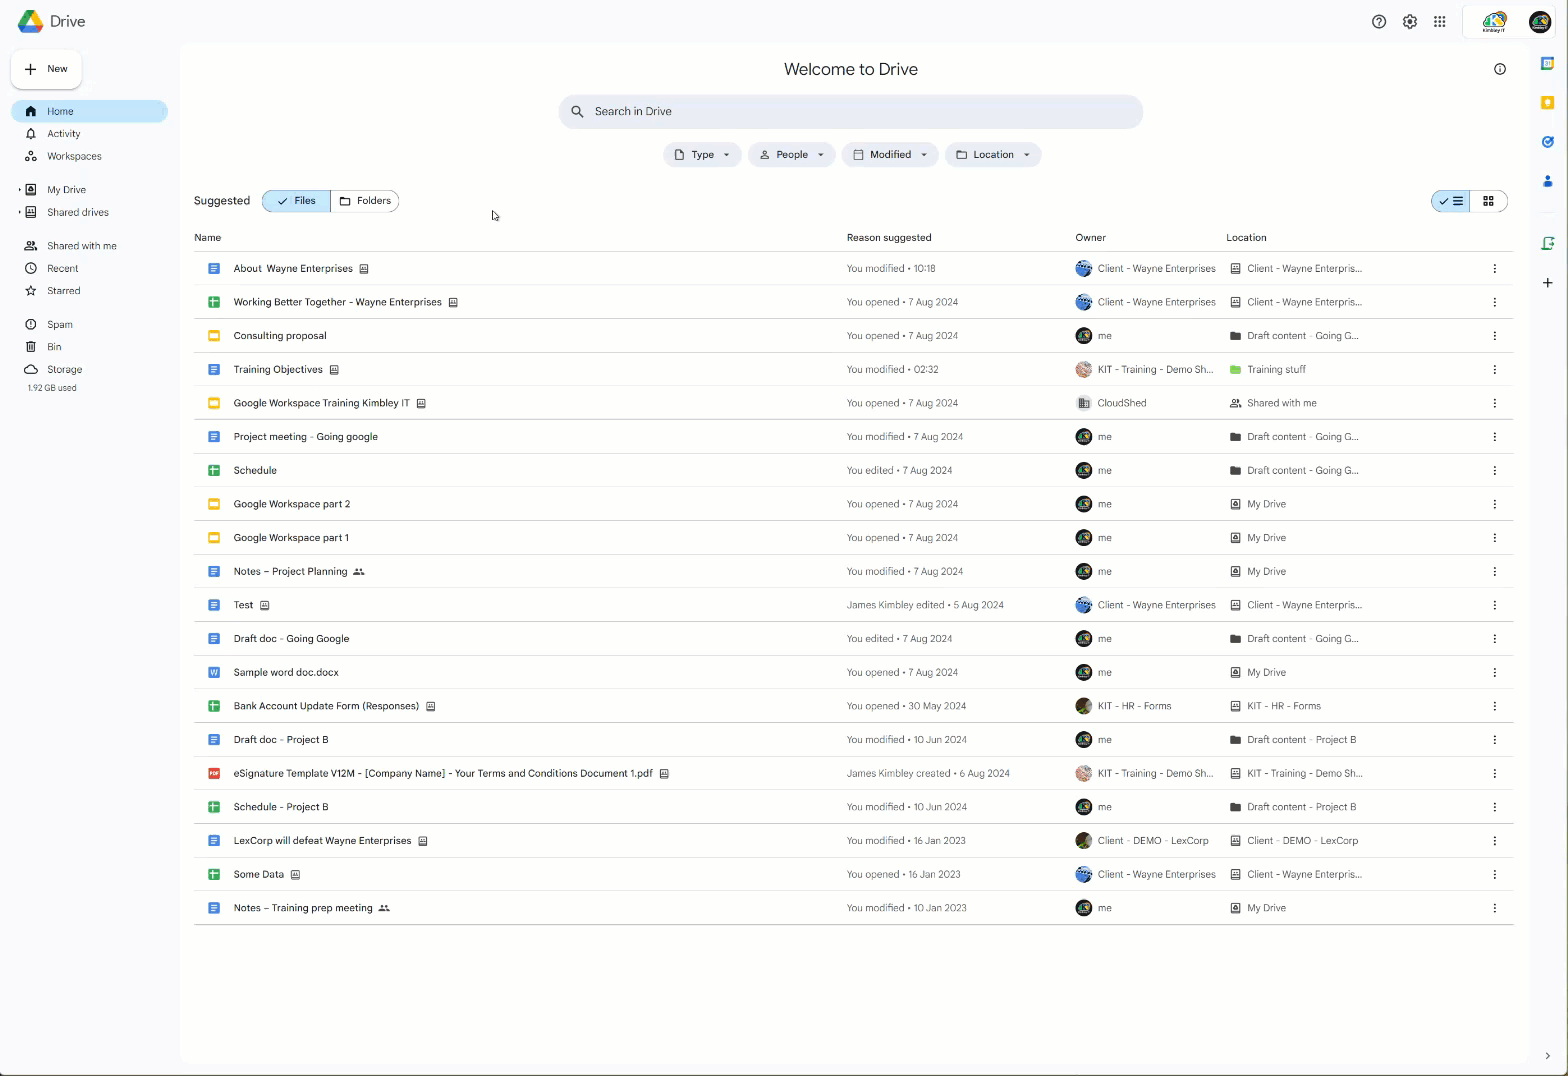Select Draft doc - Going Google file
Screen dimensions: 1568x1076
tap(853, 639)
